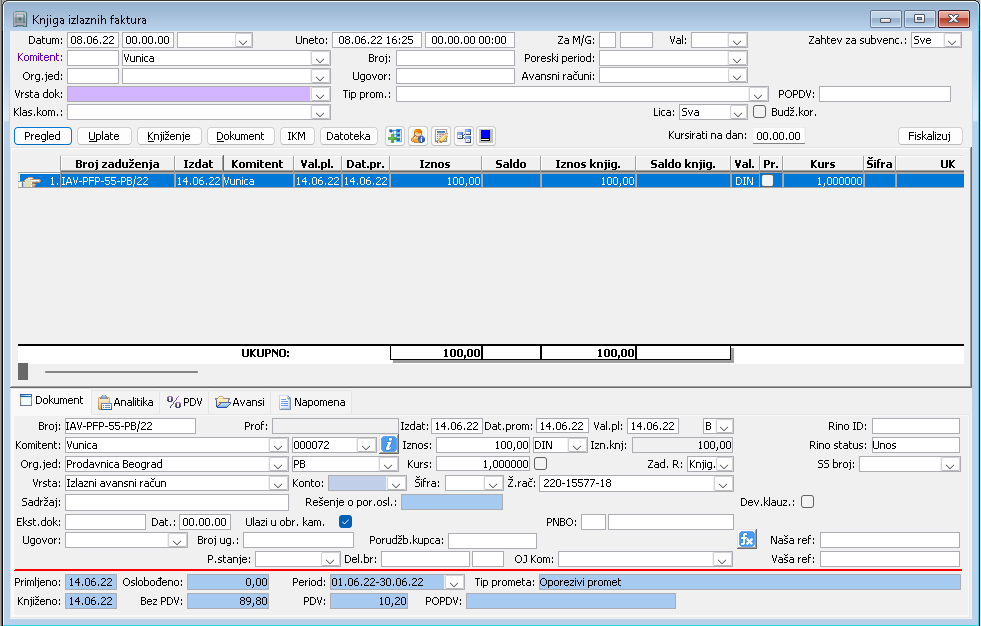Viewport: 981px width, 626px height.
Task: Click the blue book toolbar icon
Action: [486, 136]
